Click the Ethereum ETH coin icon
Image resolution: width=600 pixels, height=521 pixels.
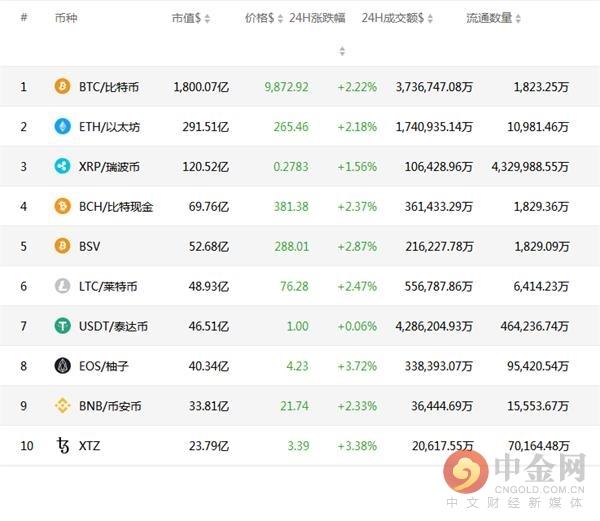62,126
